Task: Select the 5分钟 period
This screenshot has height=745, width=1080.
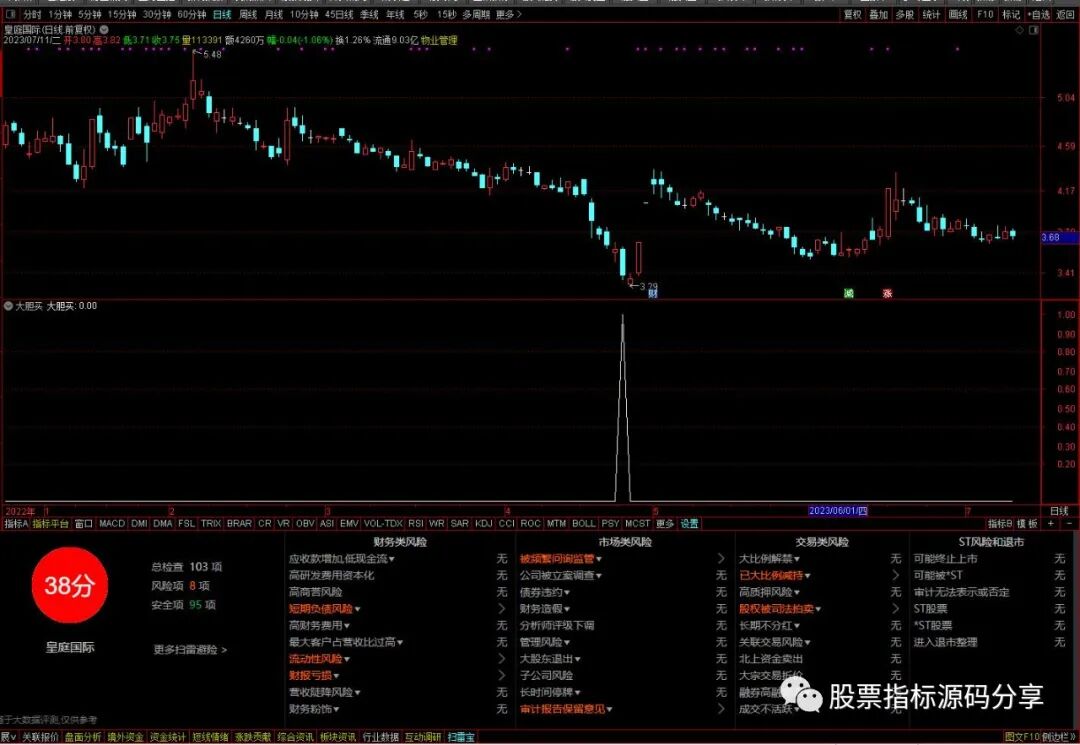Action: point(90,14)
